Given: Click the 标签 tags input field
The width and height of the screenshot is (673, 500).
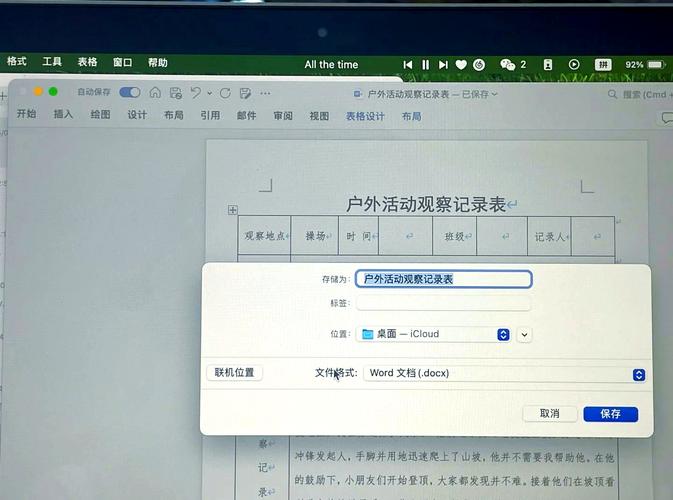Looking at the screenshot, I should 443,303.
